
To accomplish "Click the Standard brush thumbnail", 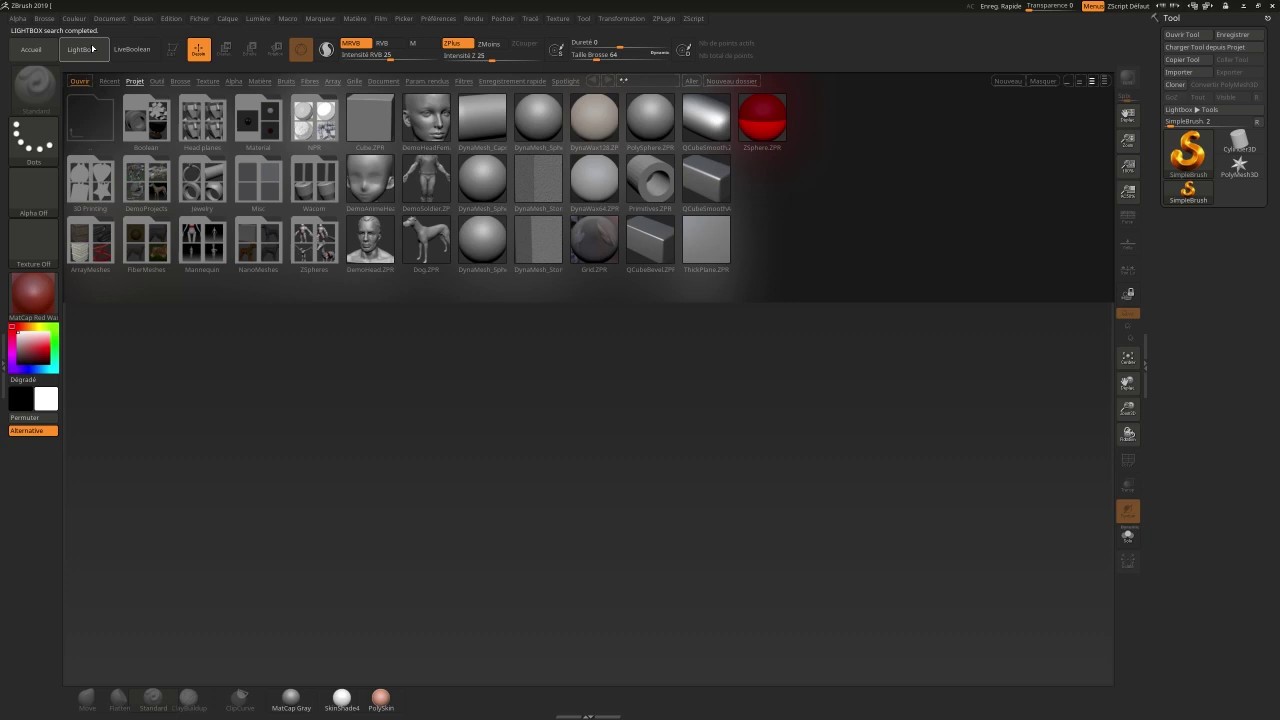I will coord(34,88).
